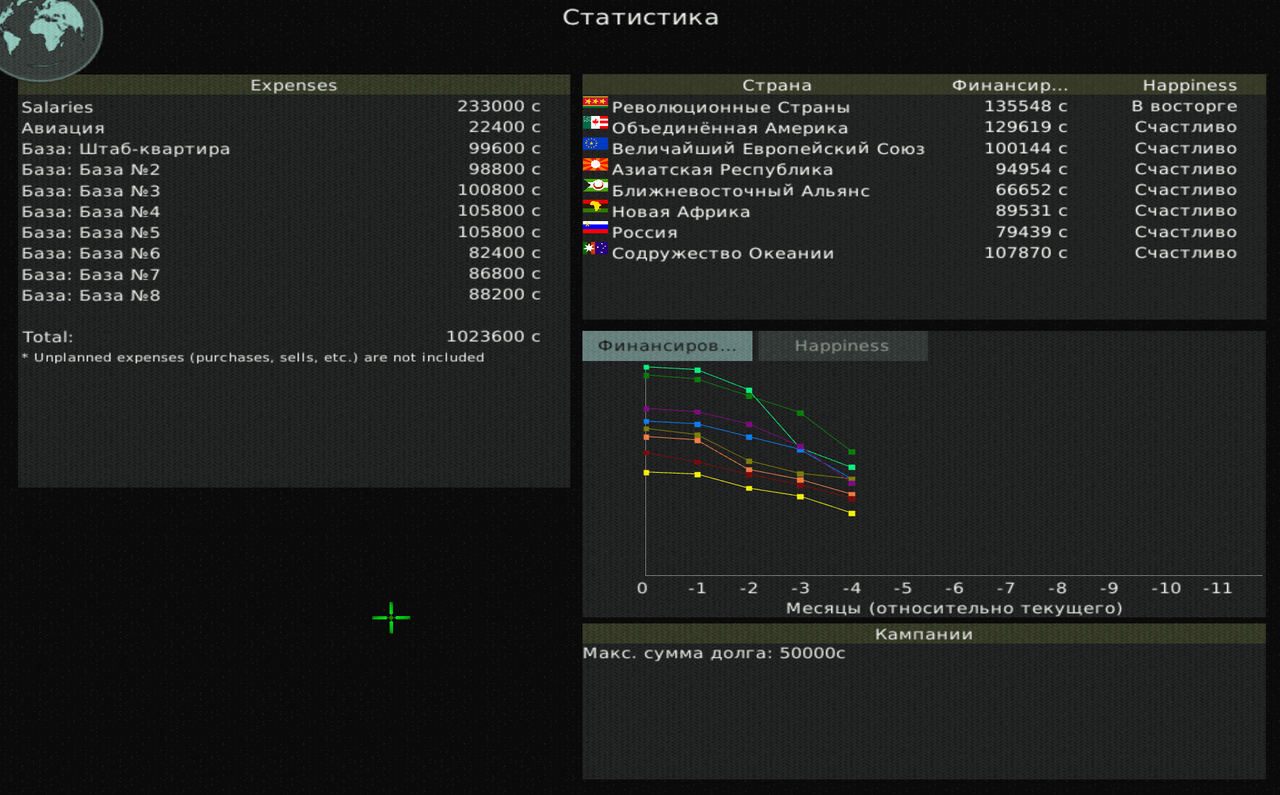Image resolution: width=1280 pixels, height=795 pixels.
Task: Click the -11 month label on graph axis
Action: tap(1217, 588)
